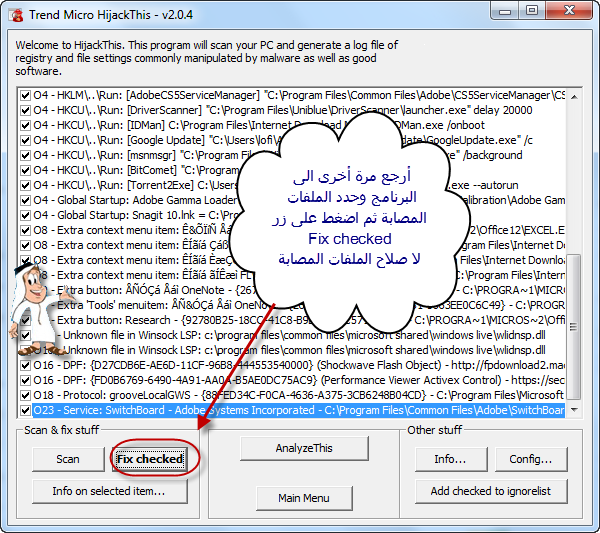Click the Scan button

pyautogui.click(x=68, y=459)
